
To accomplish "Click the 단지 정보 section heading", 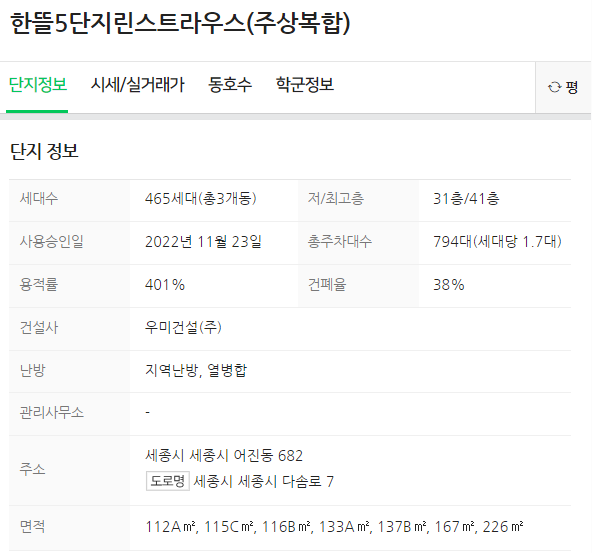I will (44, 152).
